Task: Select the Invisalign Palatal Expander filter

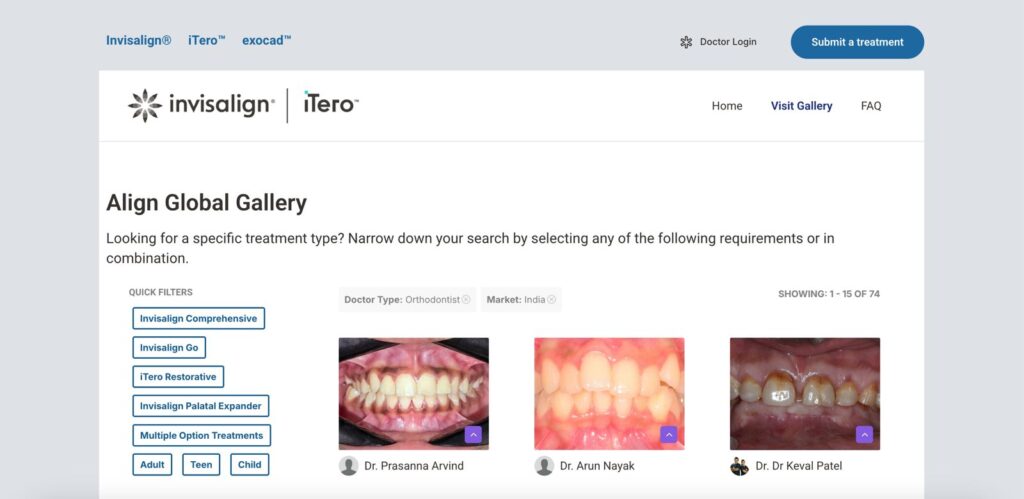Action: [x=200, y=406]
